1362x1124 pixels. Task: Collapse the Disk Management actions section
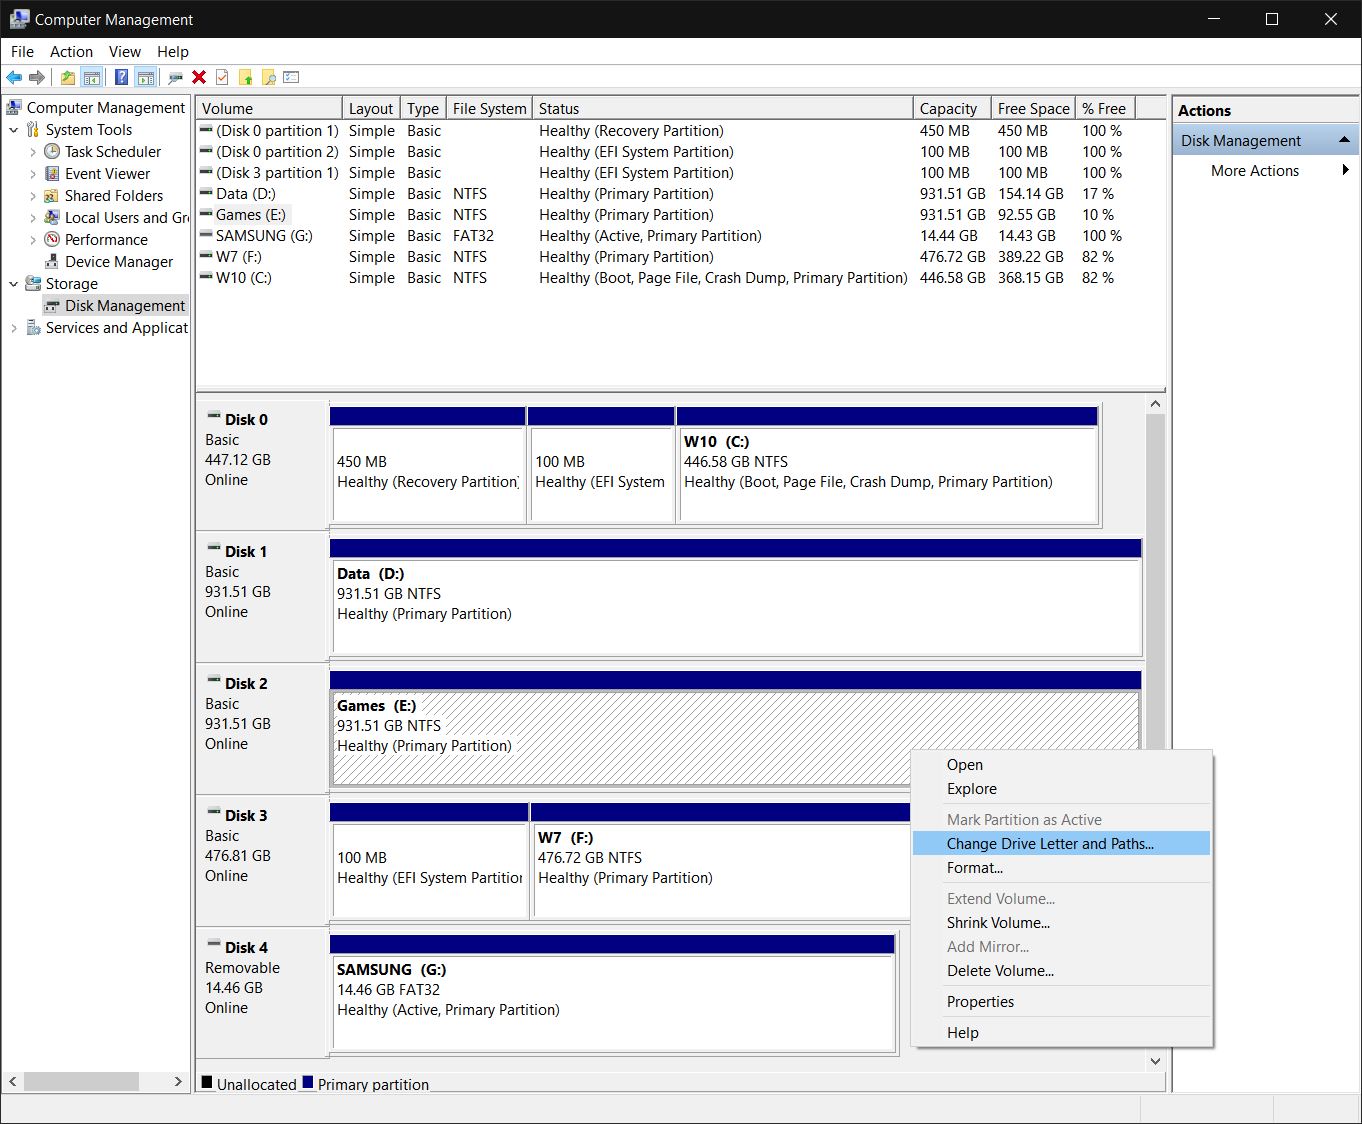click(x=1344, y=140)
